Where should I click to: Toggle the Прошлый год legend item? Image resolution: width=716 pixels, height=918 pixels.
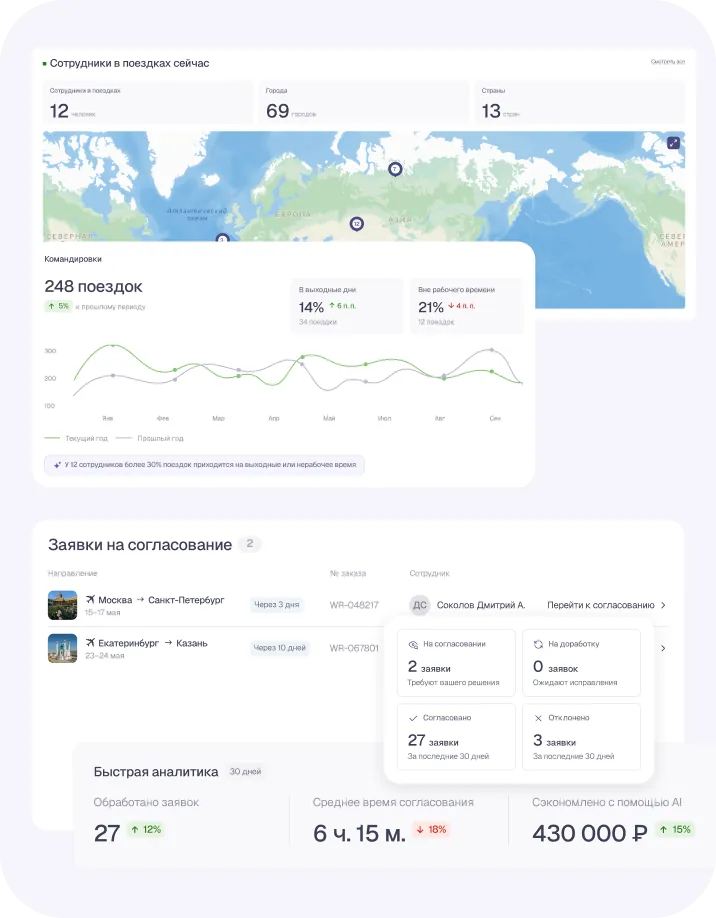click(x=150, y=439)
